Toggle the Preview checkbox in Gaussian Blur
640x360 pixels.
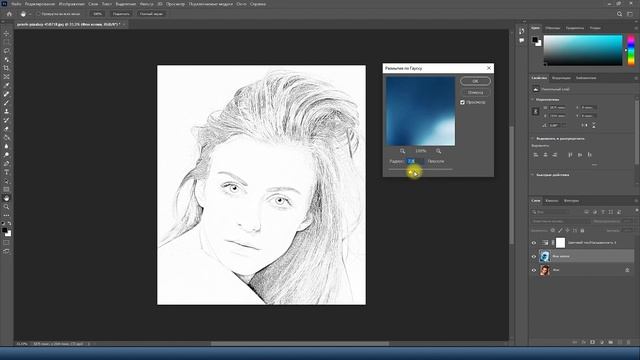click(462, 102)
